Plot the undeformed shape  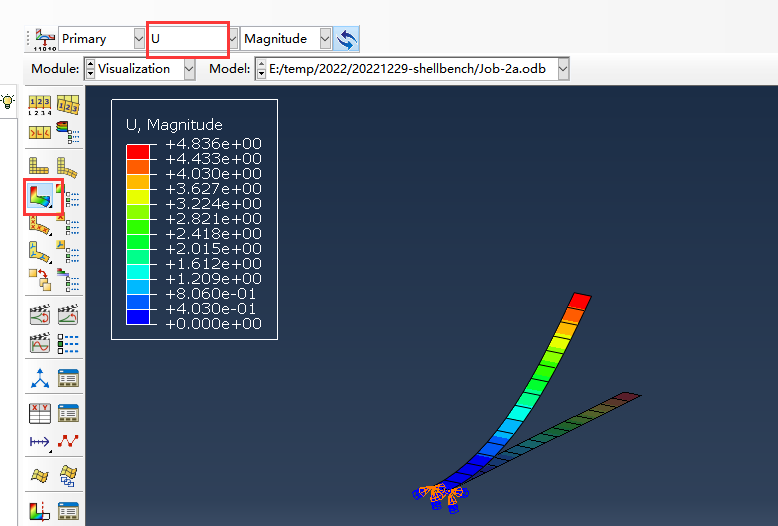click(x=39, y=166)
